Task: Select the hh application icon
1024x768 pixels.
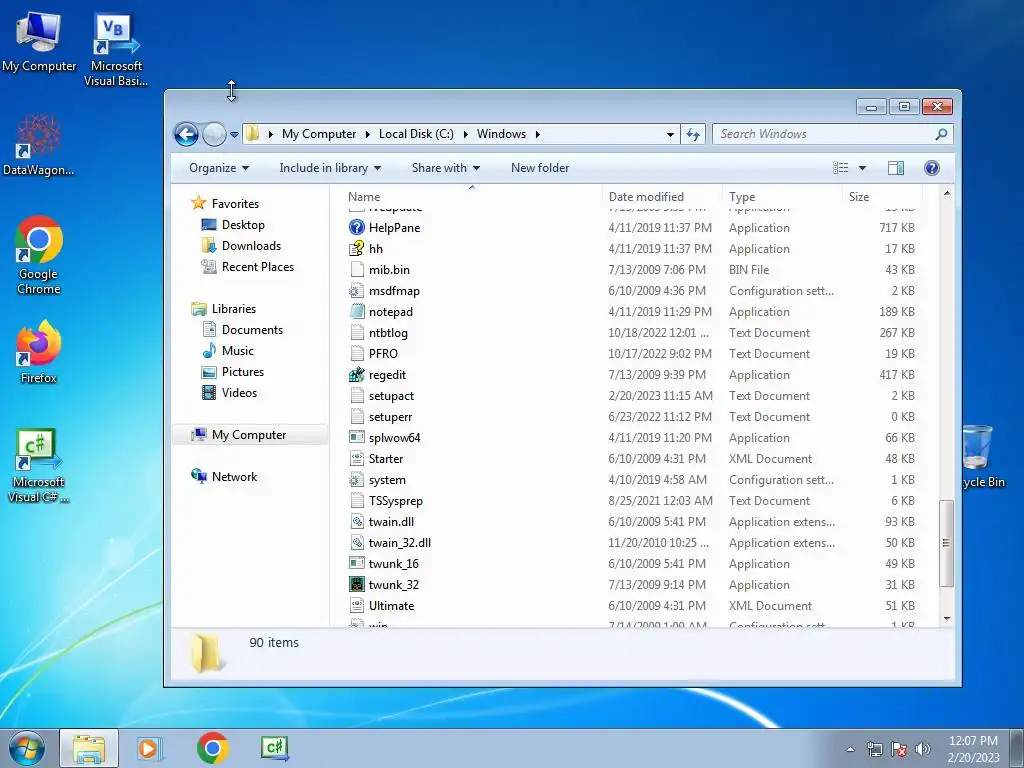Action: (357, 248)
